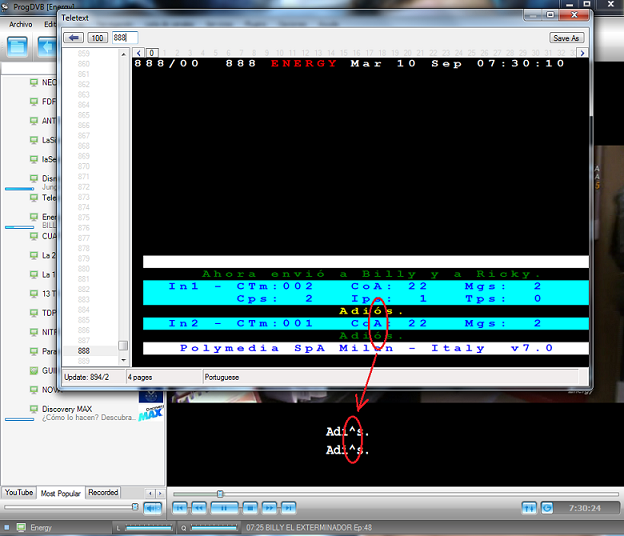Image resolution: width=624 pixels, height=536 pixels.
Task: Open the Portuguese language selector in status bar
Action: pos(240,377)
